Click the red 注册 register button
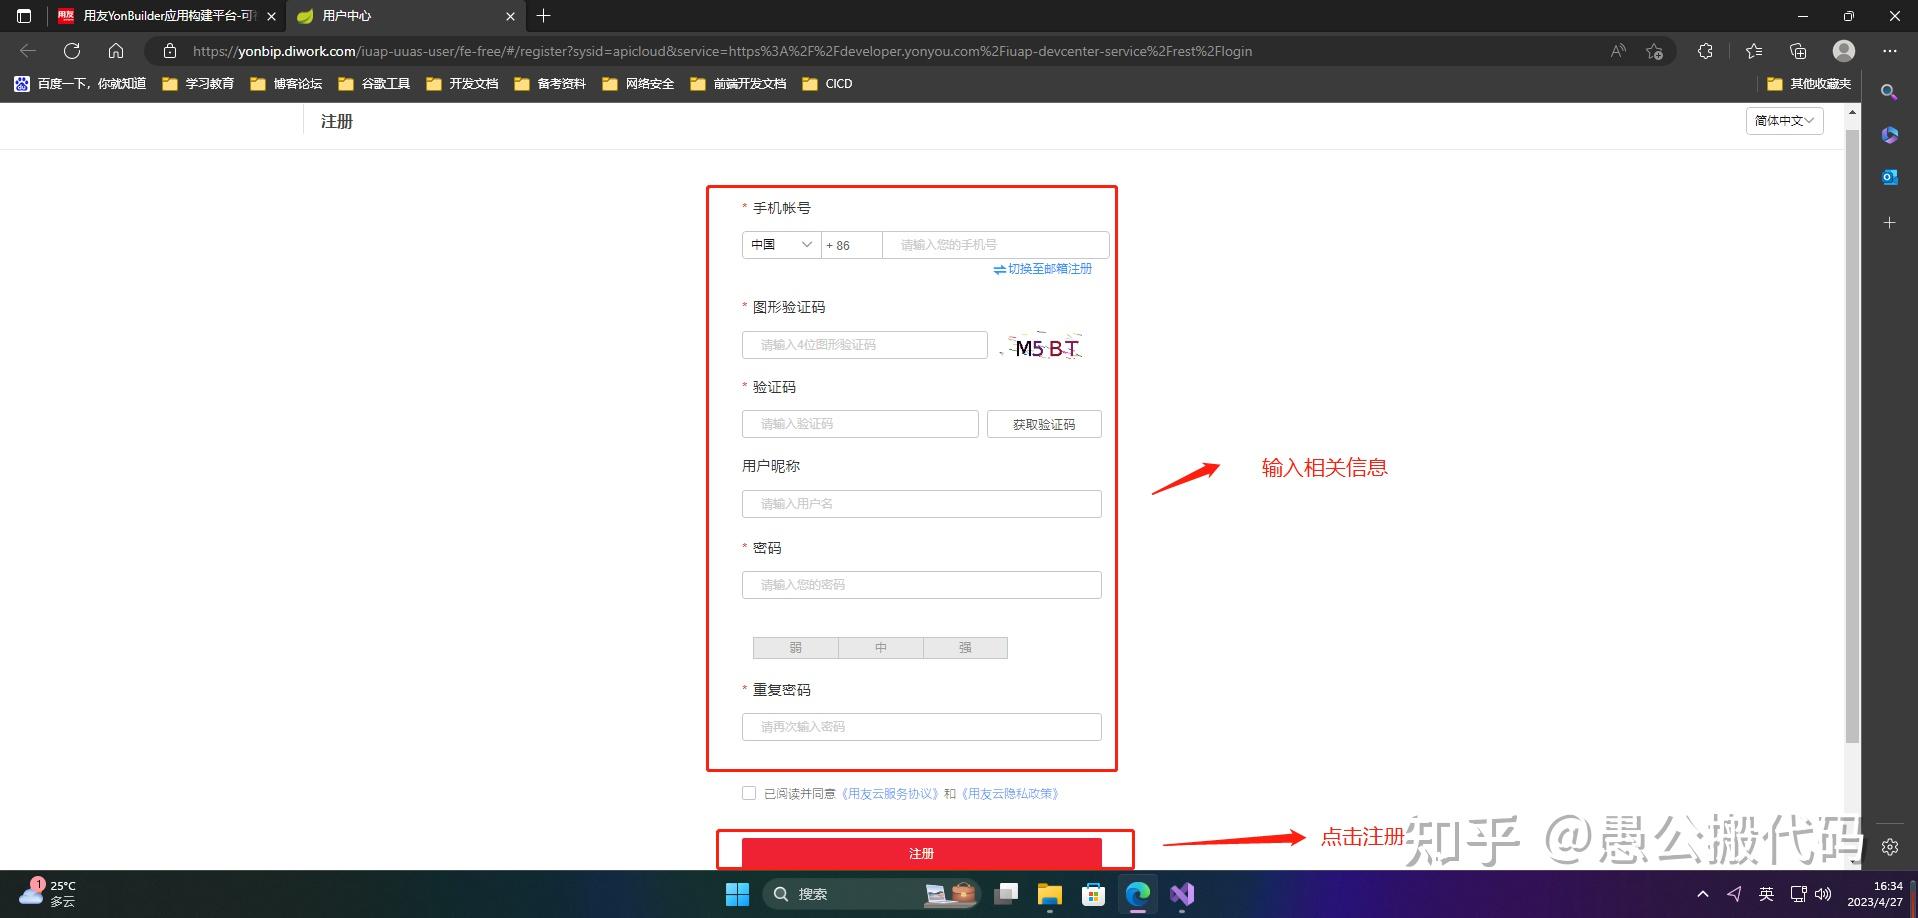The width and height of the screenshot is (1918, 918). coord(920,852)
